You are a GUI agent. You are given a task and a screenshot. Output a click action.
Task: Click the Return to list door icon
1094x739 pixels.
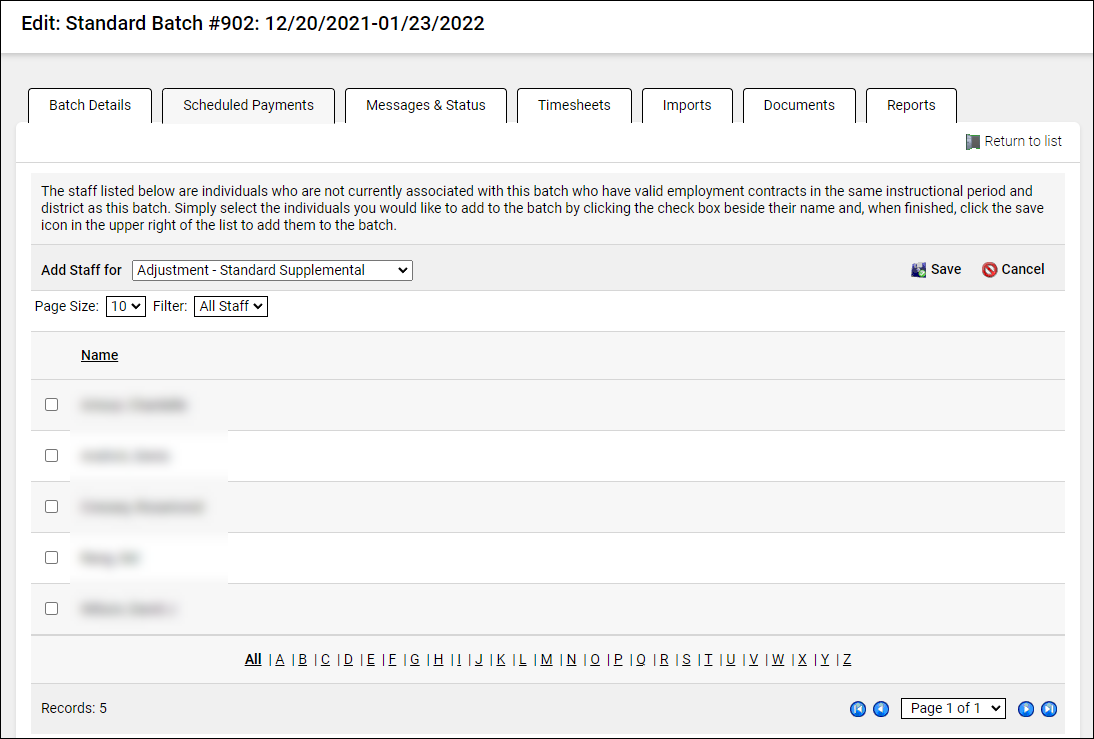pos(971,141)
